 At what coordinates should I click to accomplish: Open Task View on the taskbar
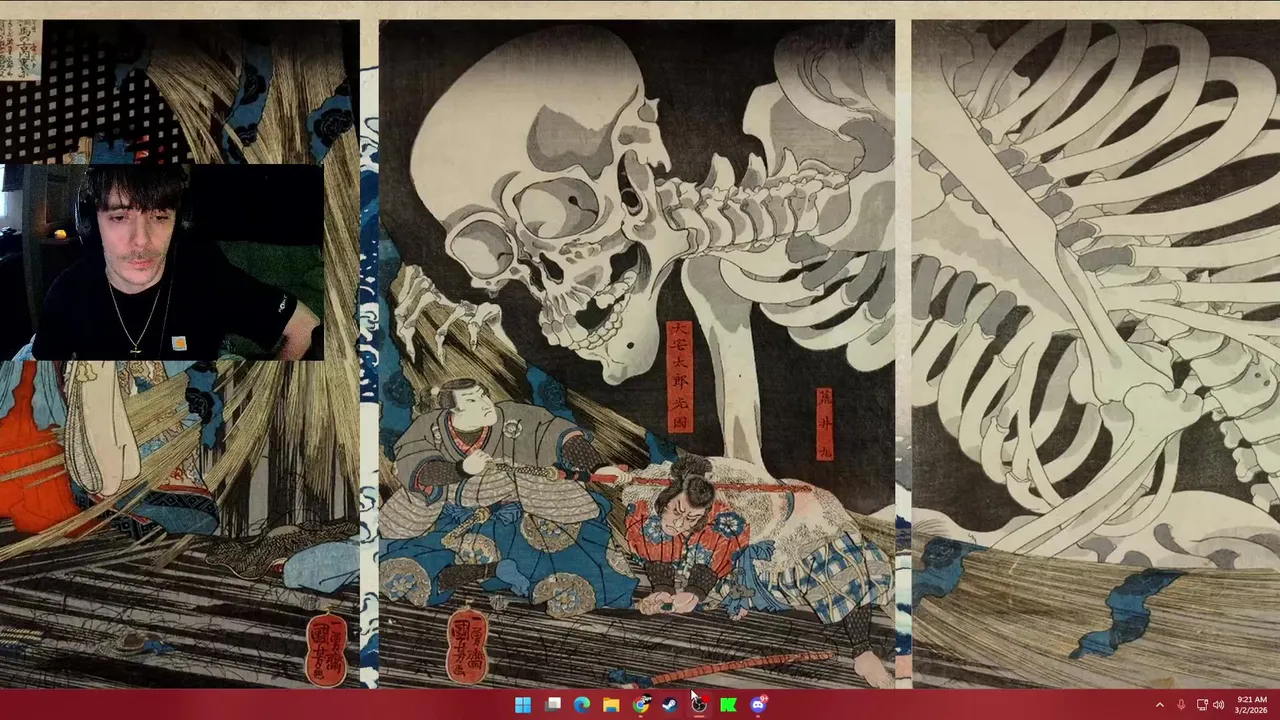pos(553,705)
